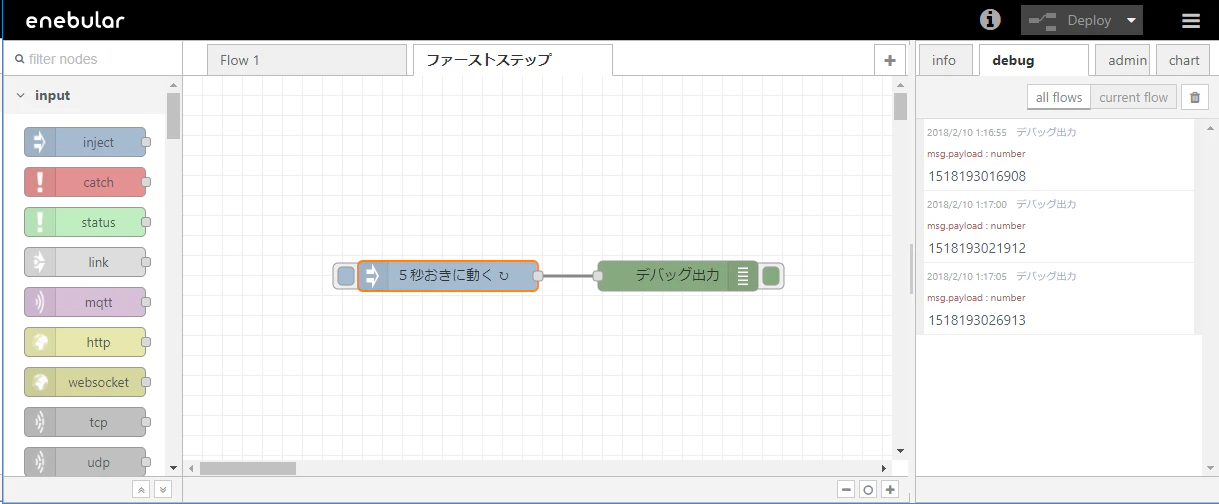Screen dimensions: 1219x504
Task: Switch to the ファーストステップ tab
Action: pyautogui.click(x=512, y=60)
